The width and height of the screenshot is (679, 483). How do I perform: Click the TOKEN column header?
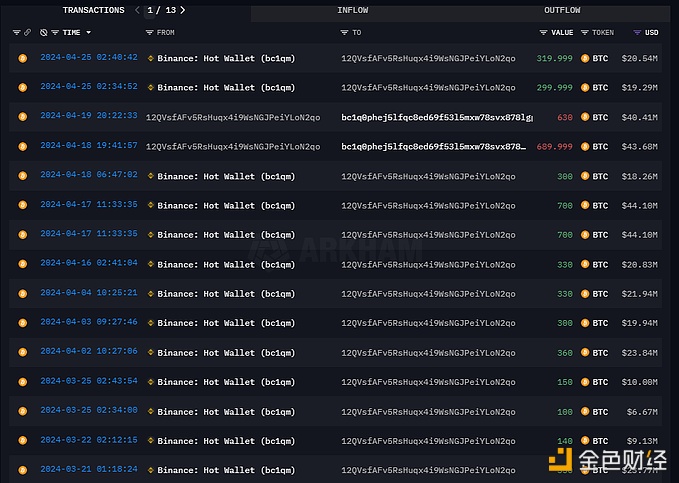point(603,32)
